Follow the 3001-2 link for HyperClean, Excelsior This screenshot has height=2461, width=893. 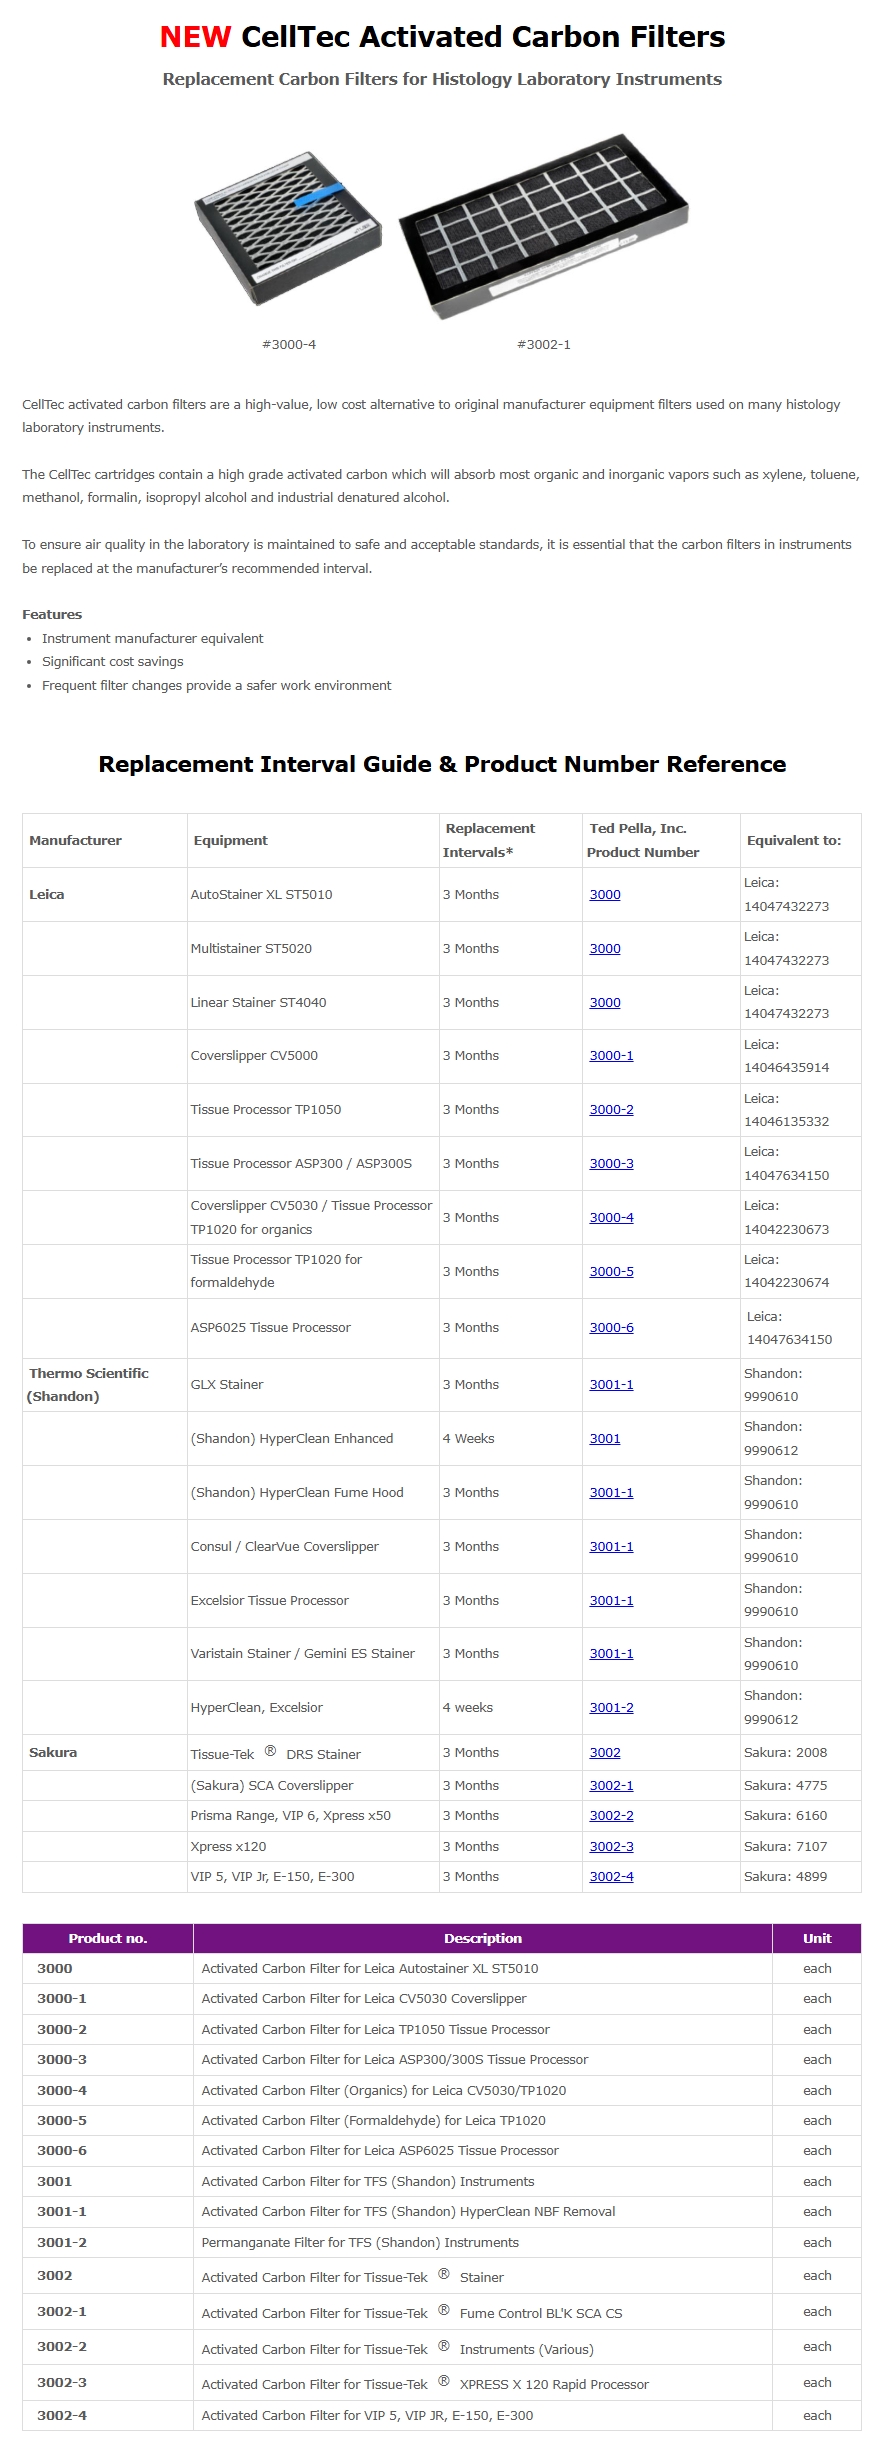611,1708
